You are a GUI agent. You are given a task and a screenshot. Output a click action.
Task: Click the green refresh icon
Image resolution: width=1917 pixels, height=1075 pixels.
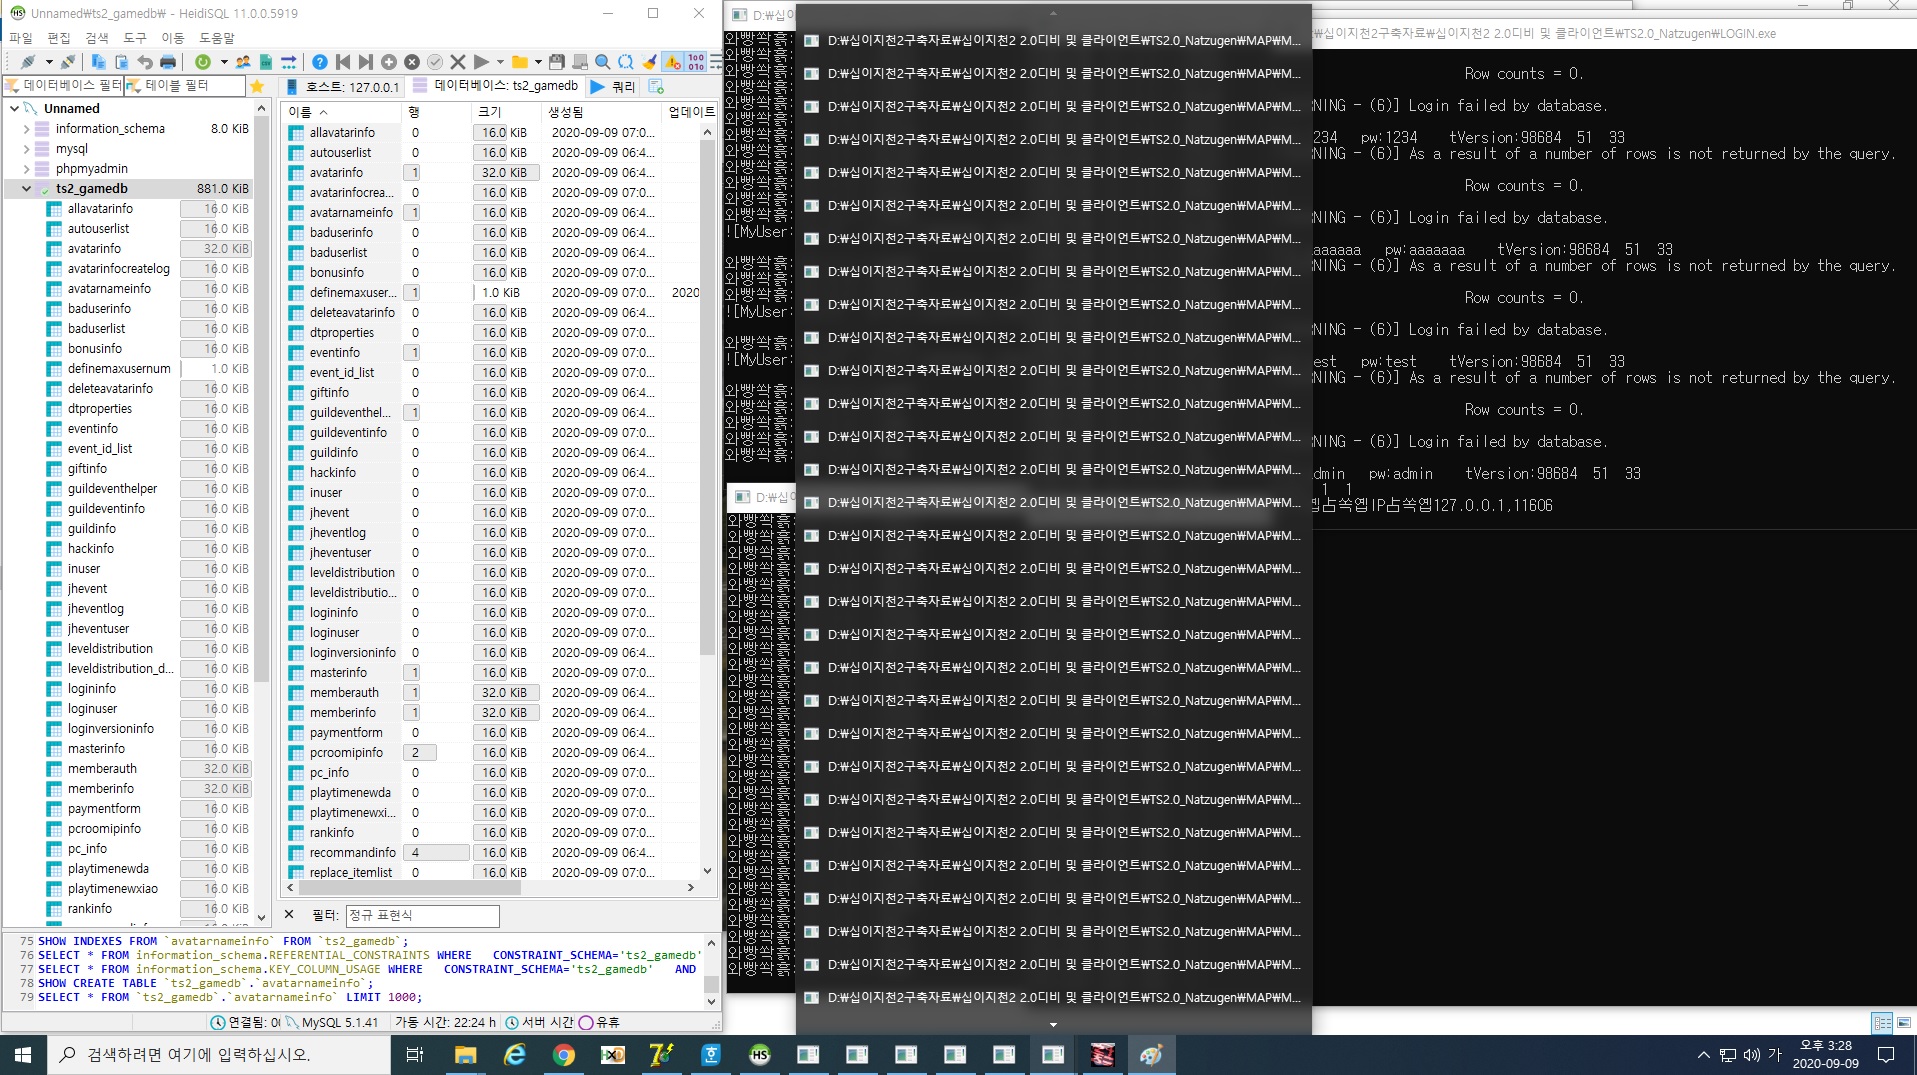tap(203, 62)
